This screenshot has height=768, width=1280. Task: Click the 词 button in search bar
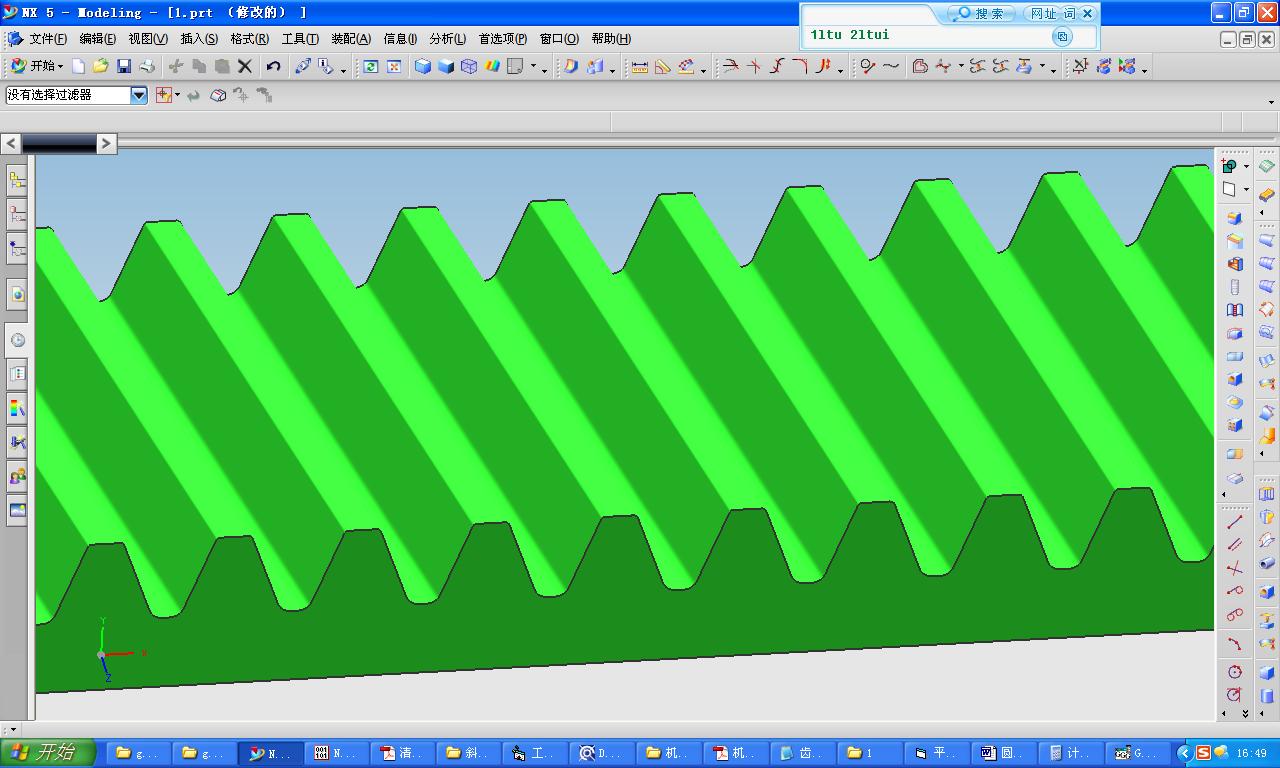1069,13
